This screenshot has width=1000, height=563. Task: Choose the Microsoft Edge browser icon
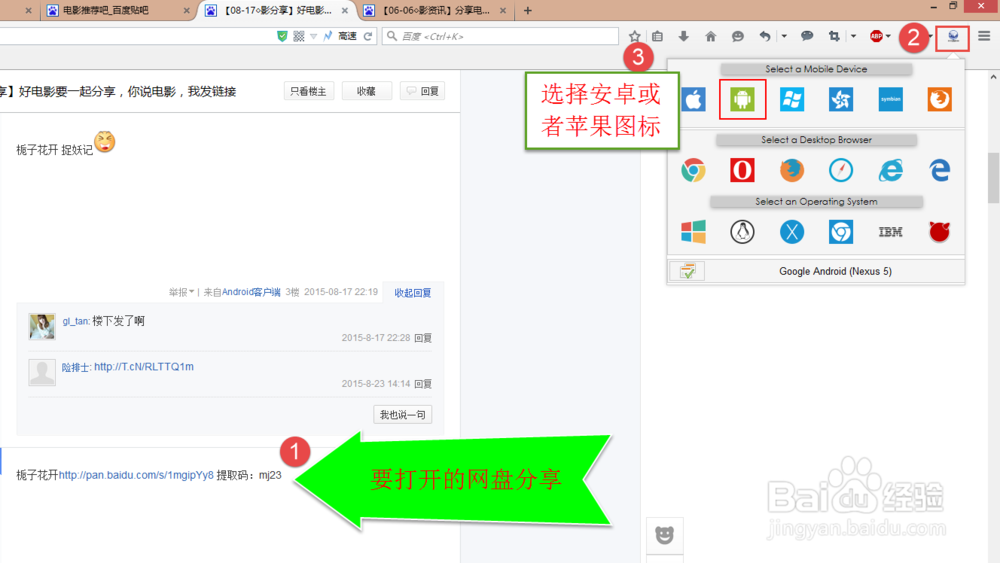[939, 170]
